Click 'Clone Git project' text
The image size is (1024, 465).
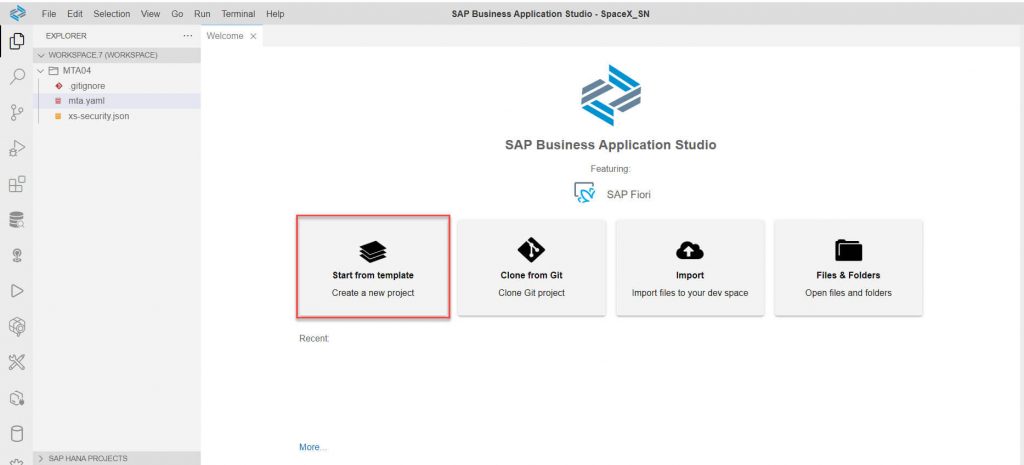click(532, 293)
